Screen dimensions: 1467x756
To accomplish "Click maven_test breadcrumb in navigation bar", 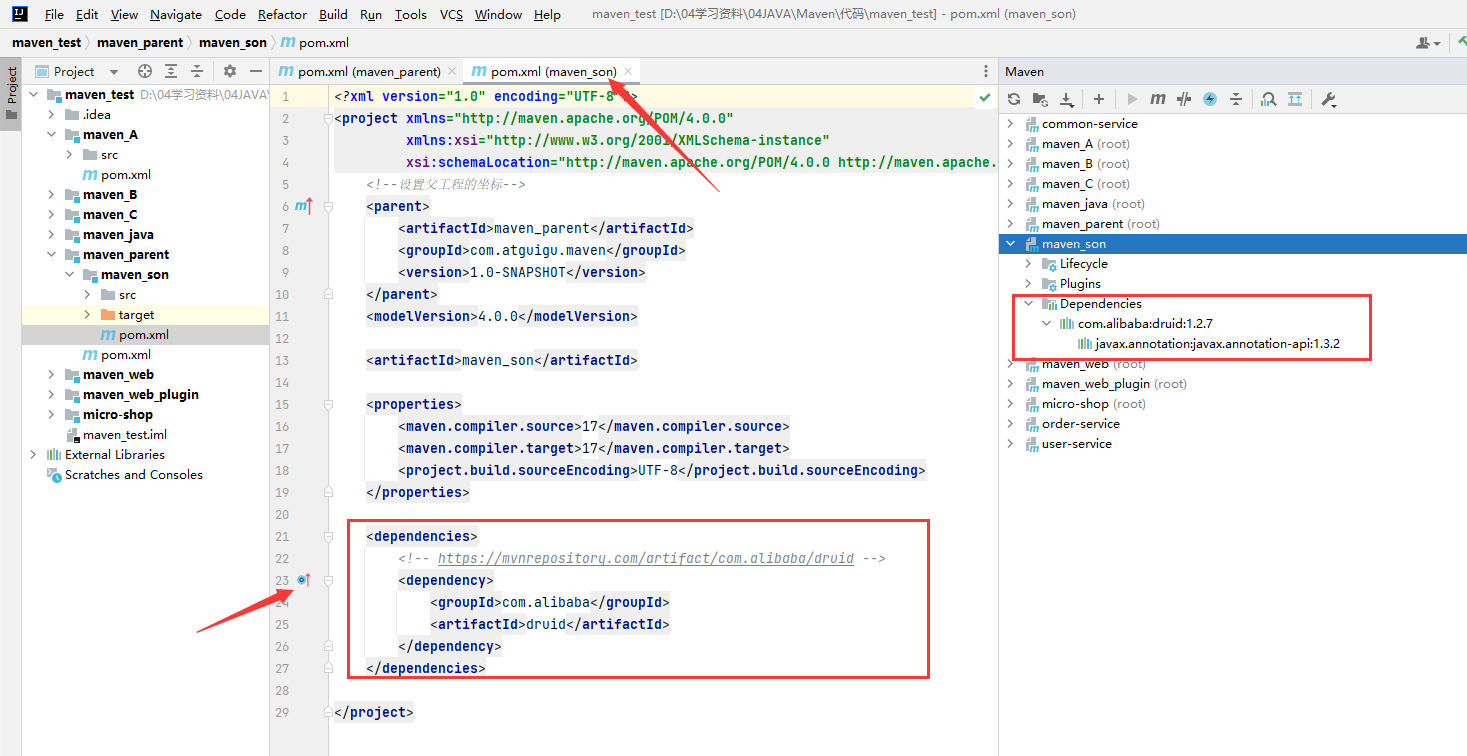I will [x=47, y=43].
